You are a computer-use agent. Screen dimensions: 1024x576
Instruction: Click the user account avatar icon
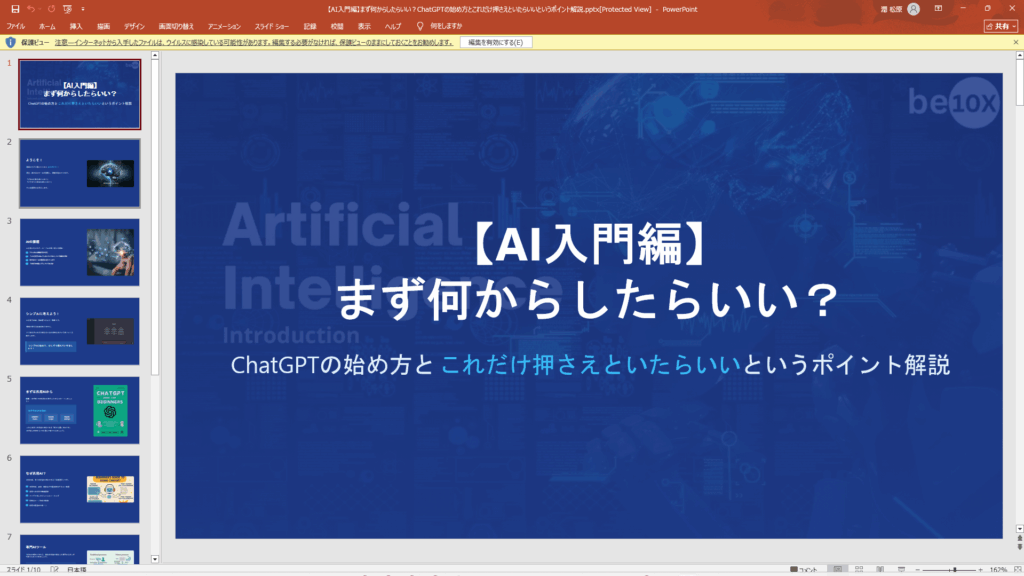(914, 9)
